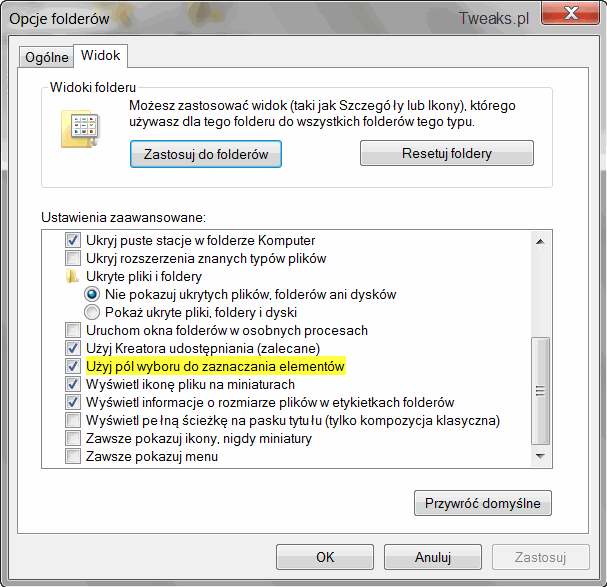Screen dimensions: 607x587
Task: Click the scroll up arrow in settings list
Action: click(x=540, y=242)
